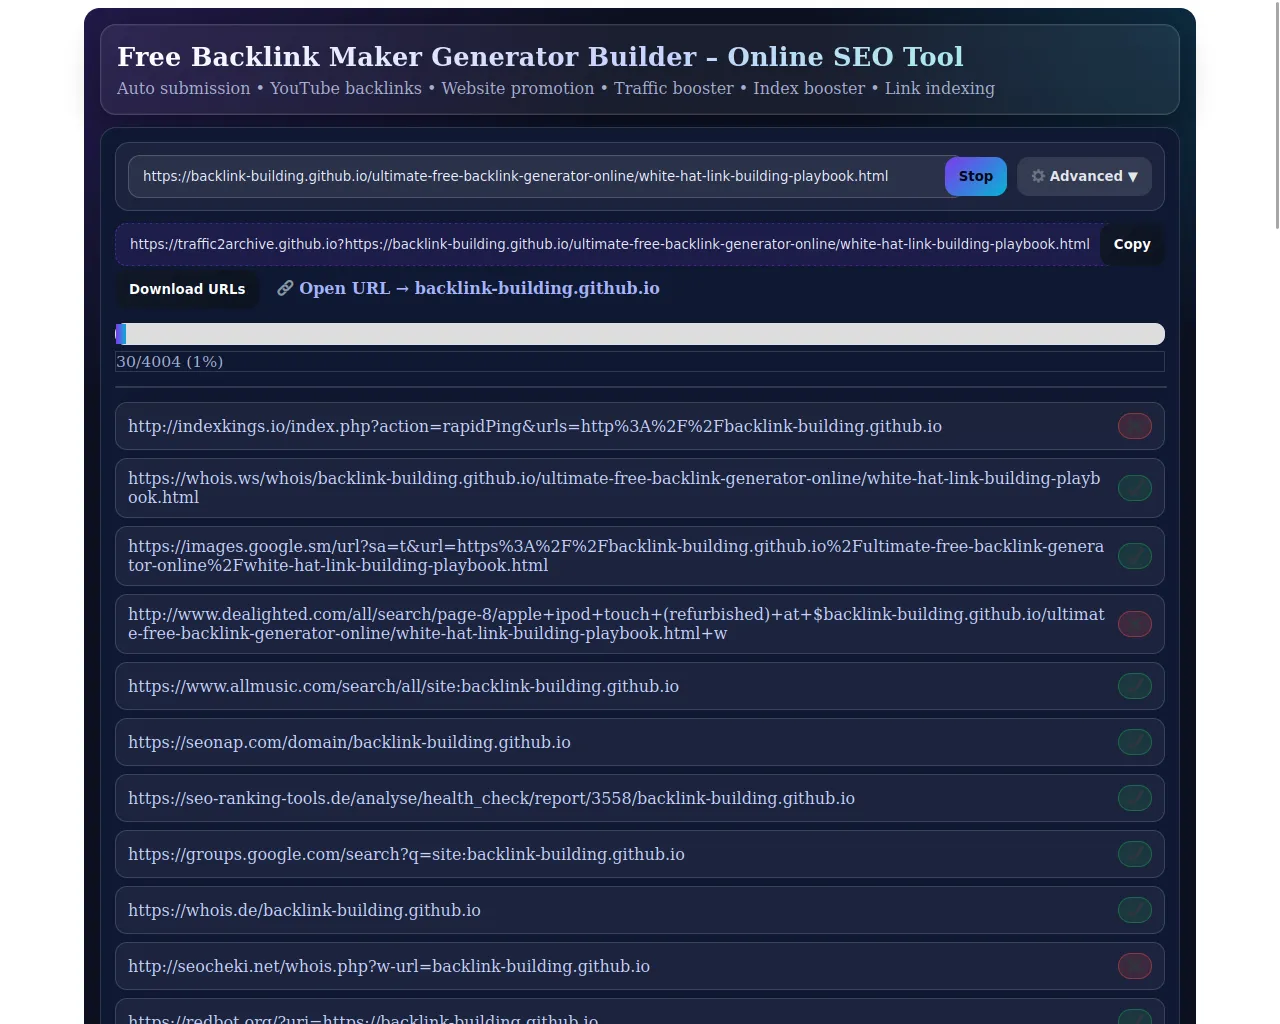This screenshot has width=1280, height=1024.
Task: Click the '30/4004 (1%)' progress counter text
Action: pos(170,362)
